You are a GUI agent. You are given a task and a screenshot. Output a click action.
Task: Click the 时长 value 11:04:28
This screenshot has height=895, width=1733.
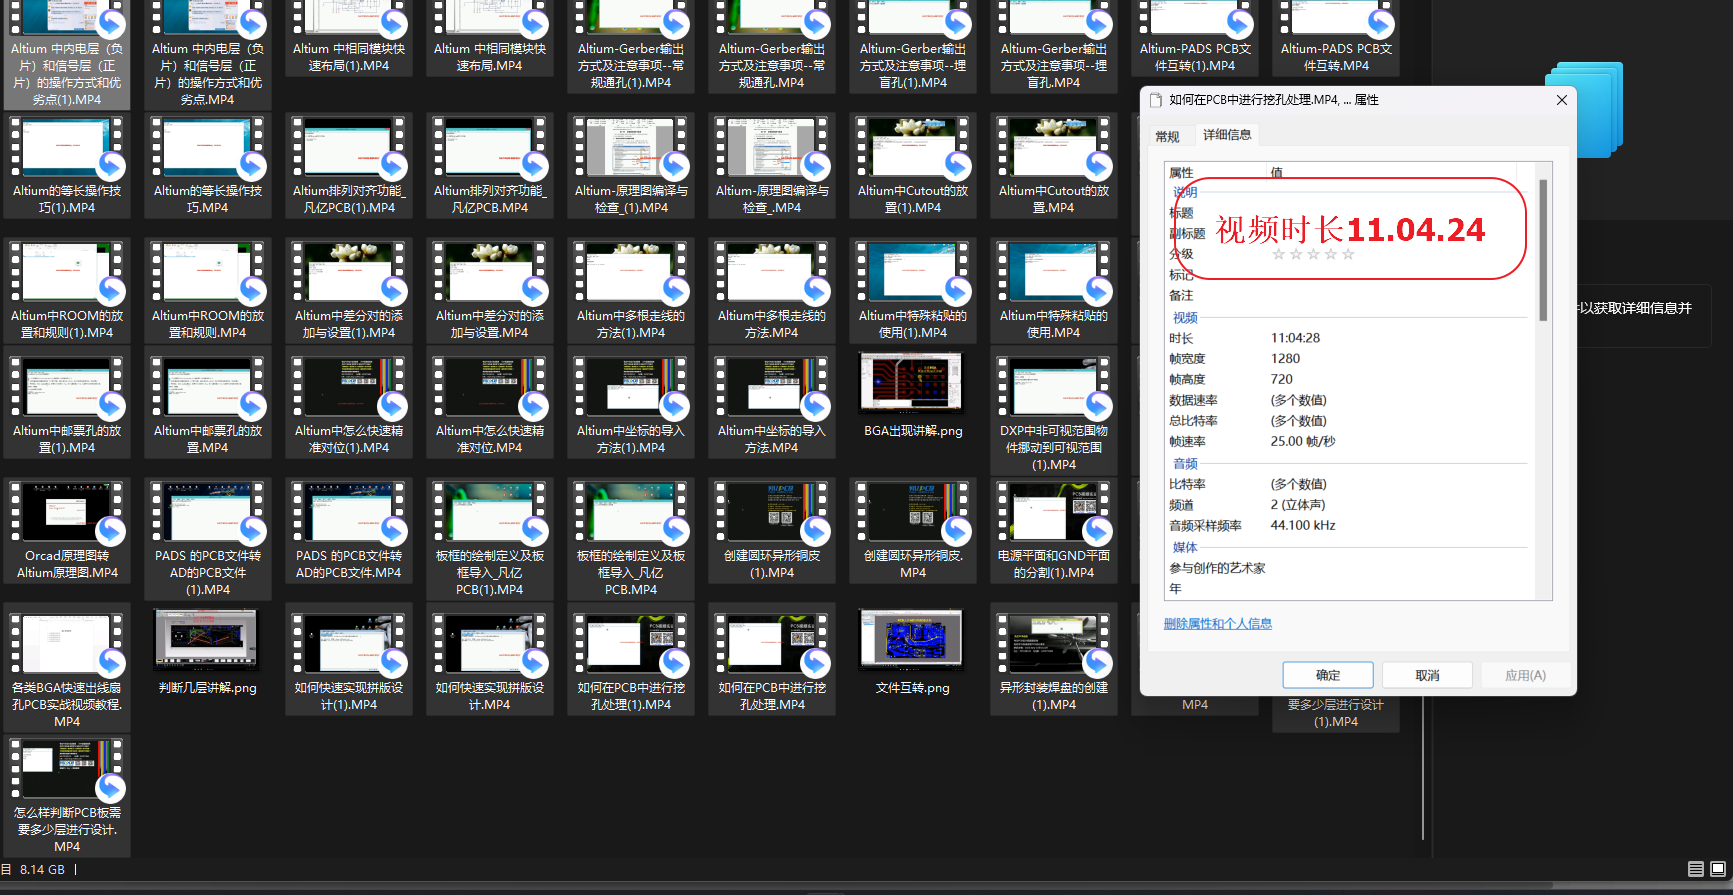tap(1295, 338)
